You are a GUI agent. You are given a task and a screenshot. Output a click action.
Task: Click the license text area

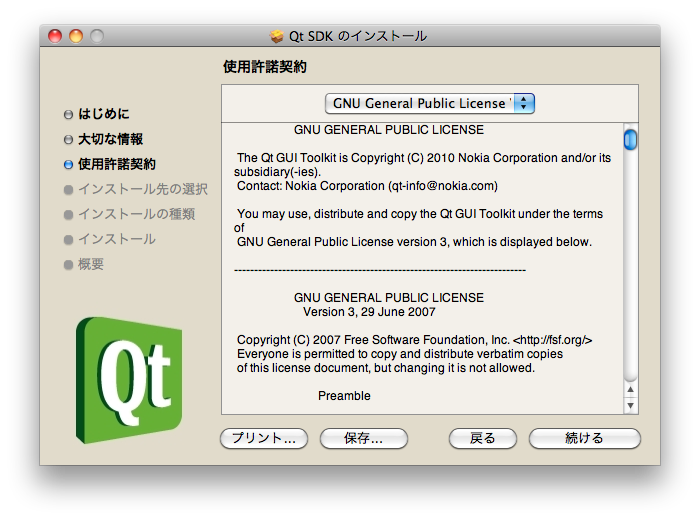420,270
